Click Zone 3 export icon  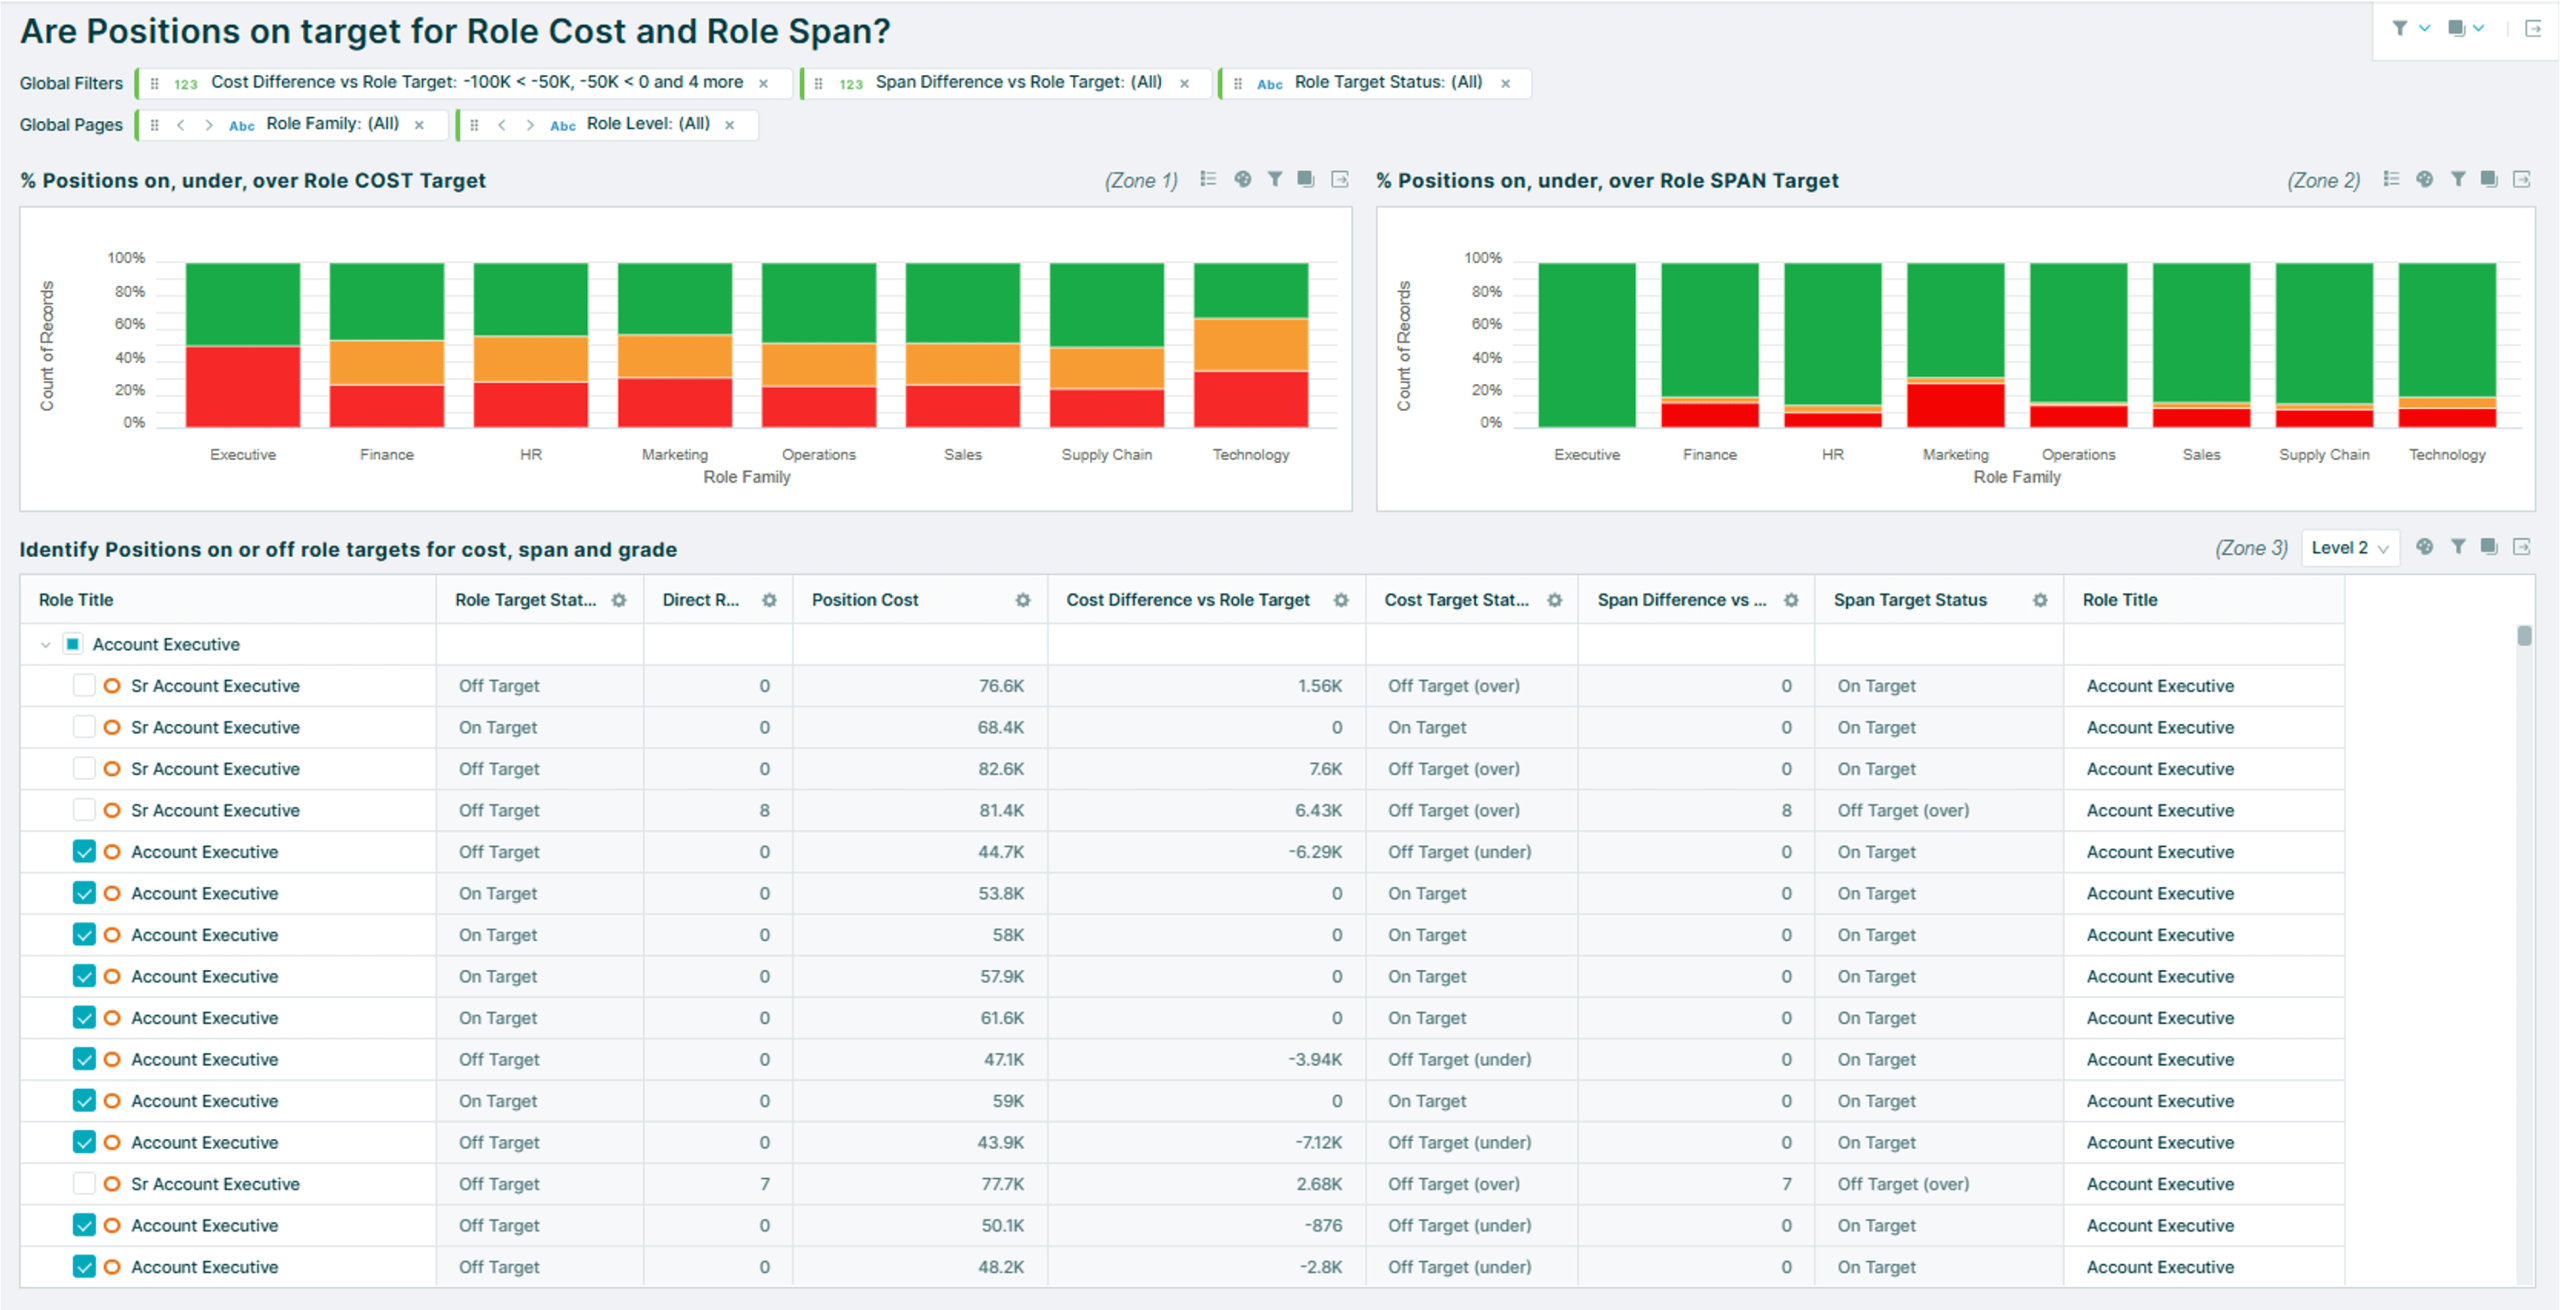click(x=2522, y=547)
